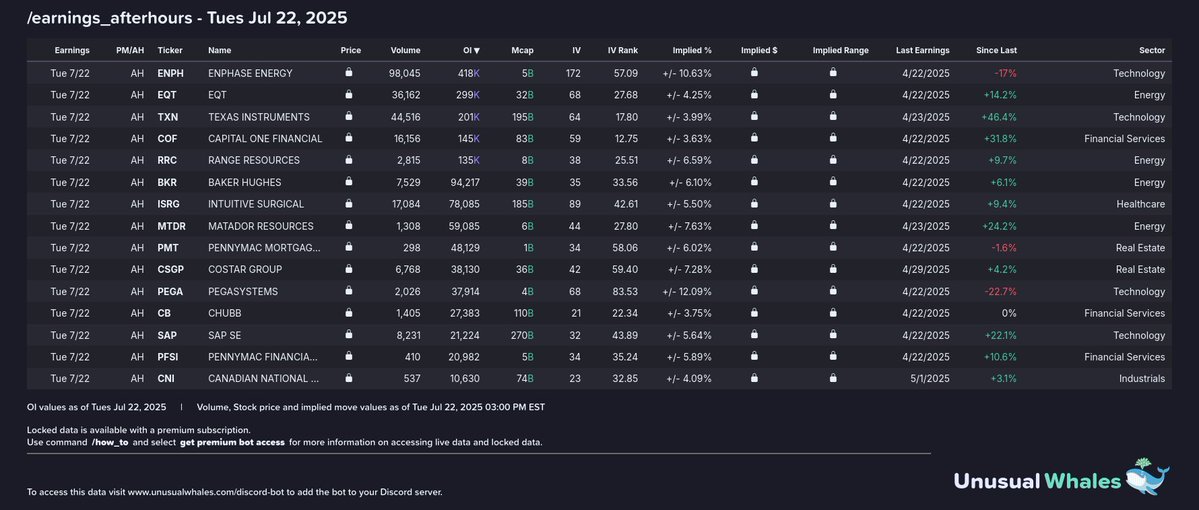1199x510 pixels.
Task: Click the Implied % column header
Action: coord(692,50)
